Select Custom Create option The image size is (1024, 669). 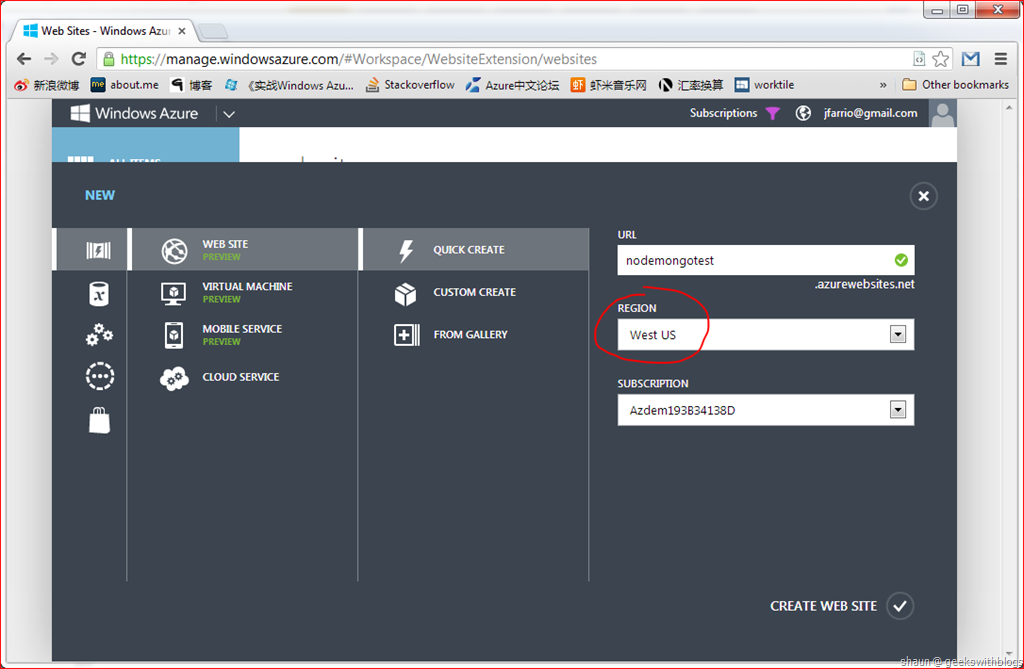[475, 292]
